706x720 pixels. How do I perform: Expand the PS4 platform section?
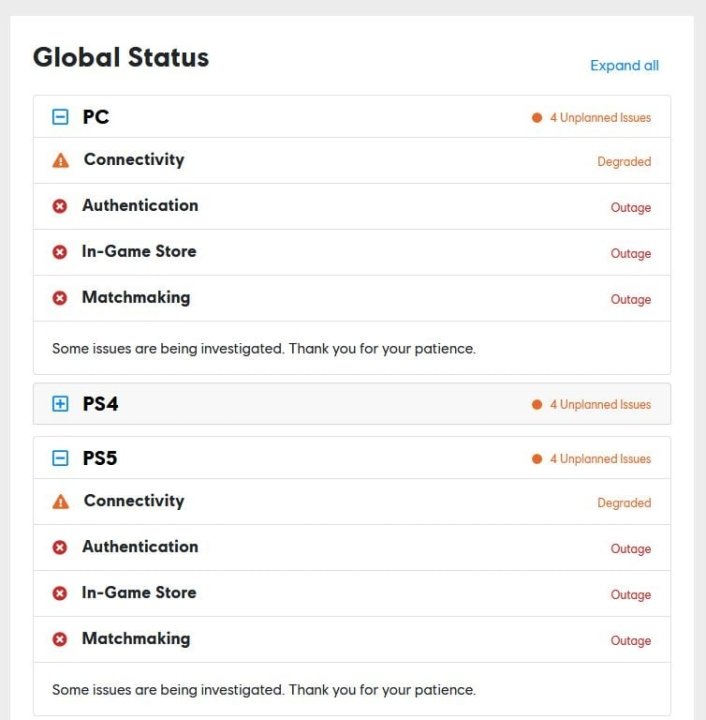coord(60,404)
